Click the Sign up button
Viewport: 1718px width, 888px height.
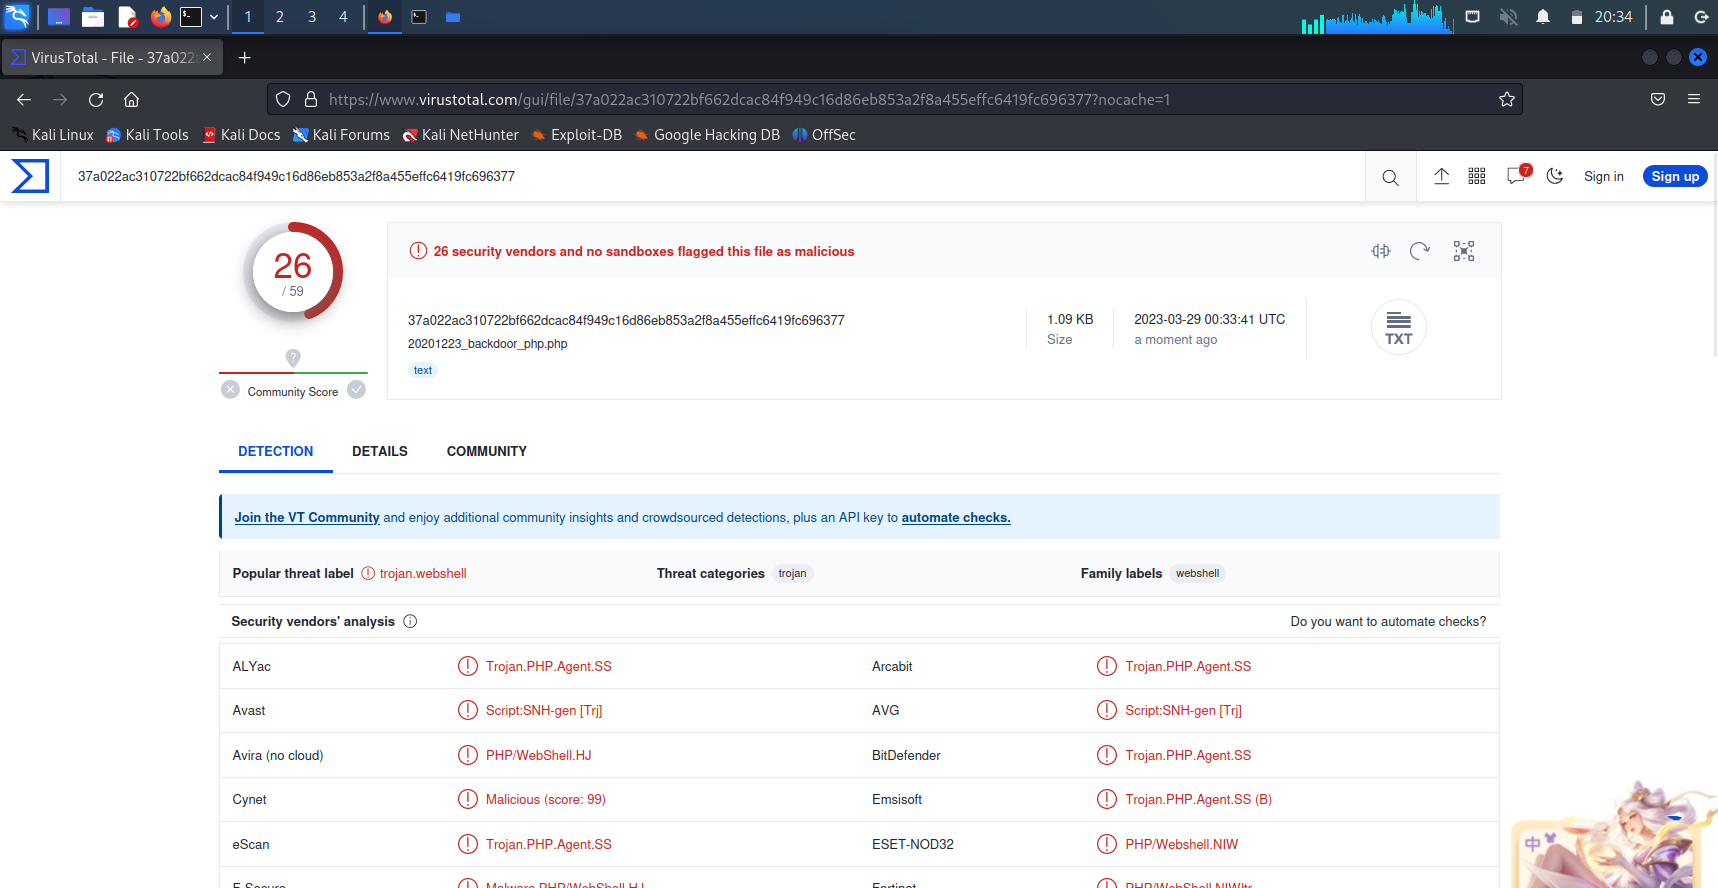coord(1675,176)
